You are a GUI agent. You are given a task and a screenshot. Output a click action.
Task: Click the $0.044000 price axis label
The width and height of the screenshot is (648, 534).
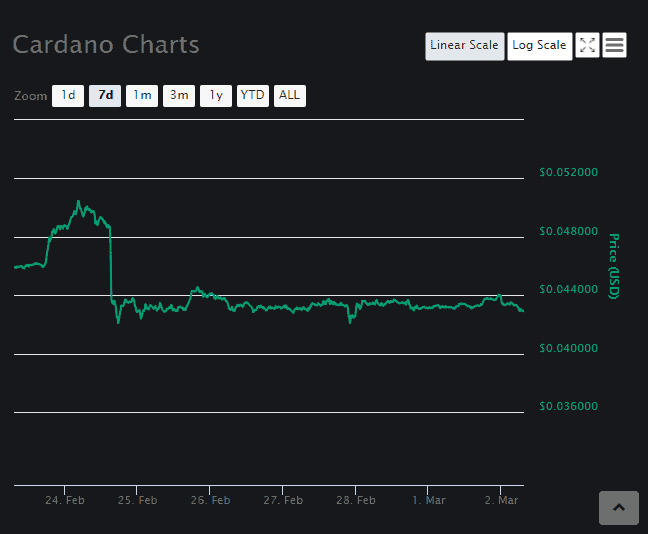[x=568, y=289]
